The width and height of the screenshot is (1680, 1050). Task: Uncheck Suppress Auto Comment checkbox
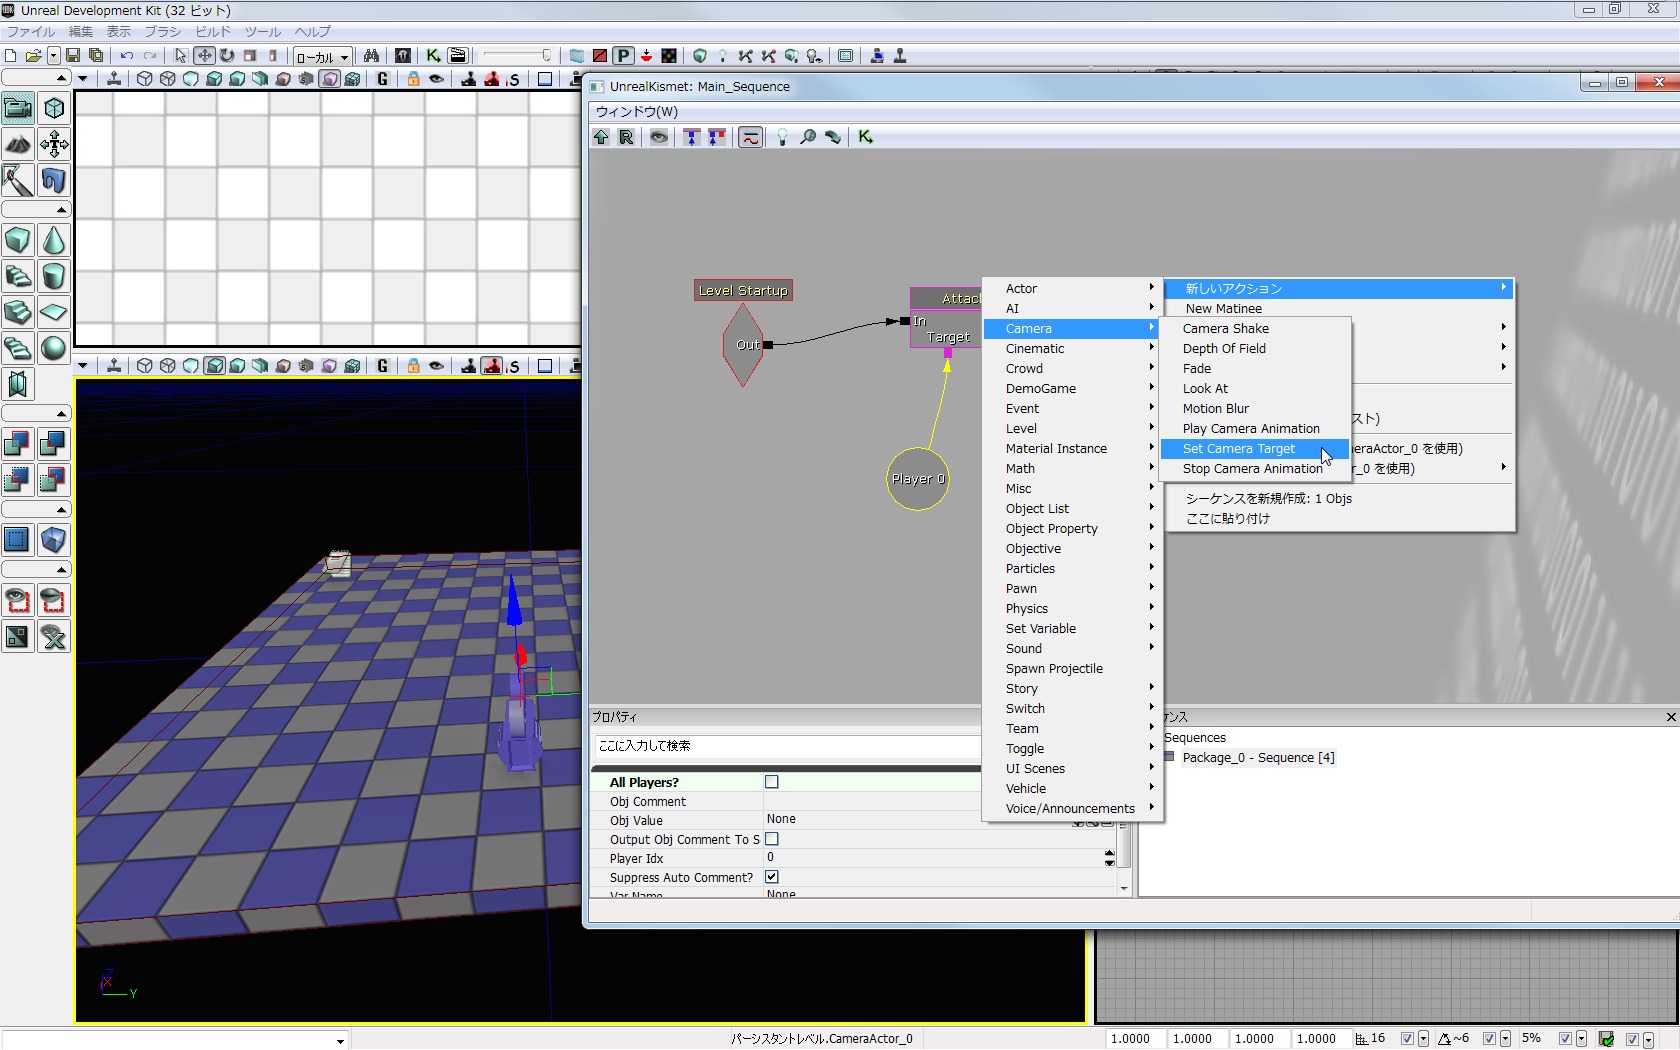[x=771, y=877]
